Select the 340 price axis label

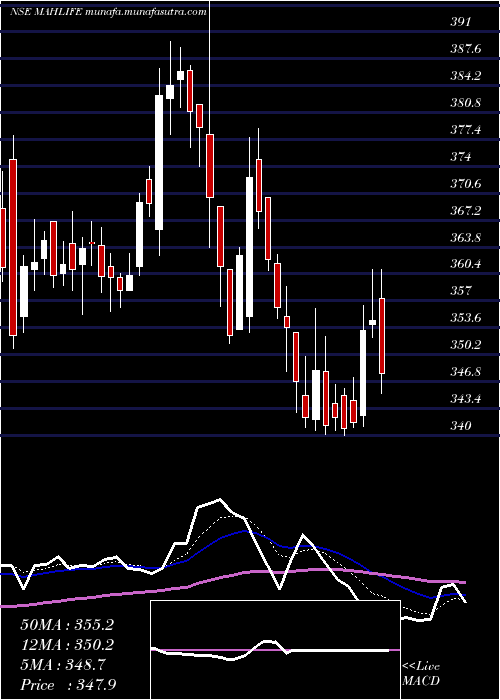(460, 425)
